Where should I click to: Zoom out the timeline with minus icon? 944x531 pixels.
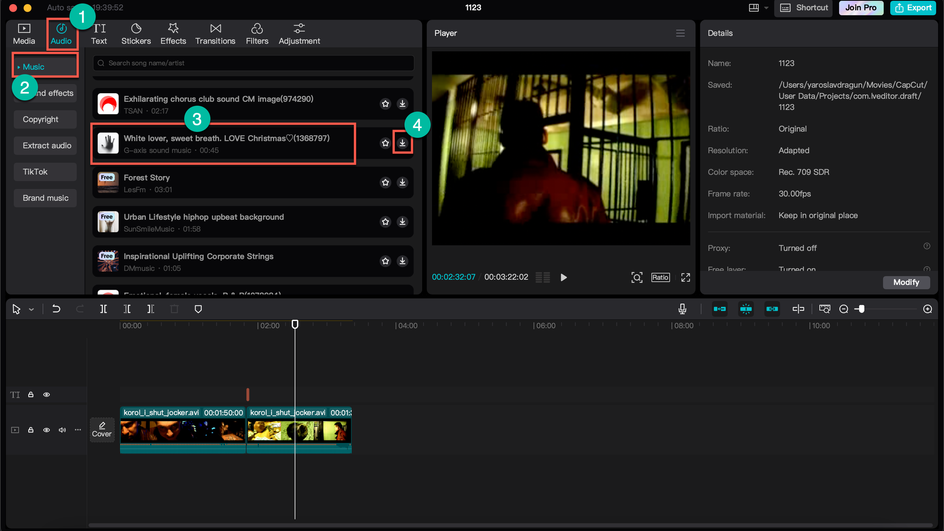coord(843,309)
